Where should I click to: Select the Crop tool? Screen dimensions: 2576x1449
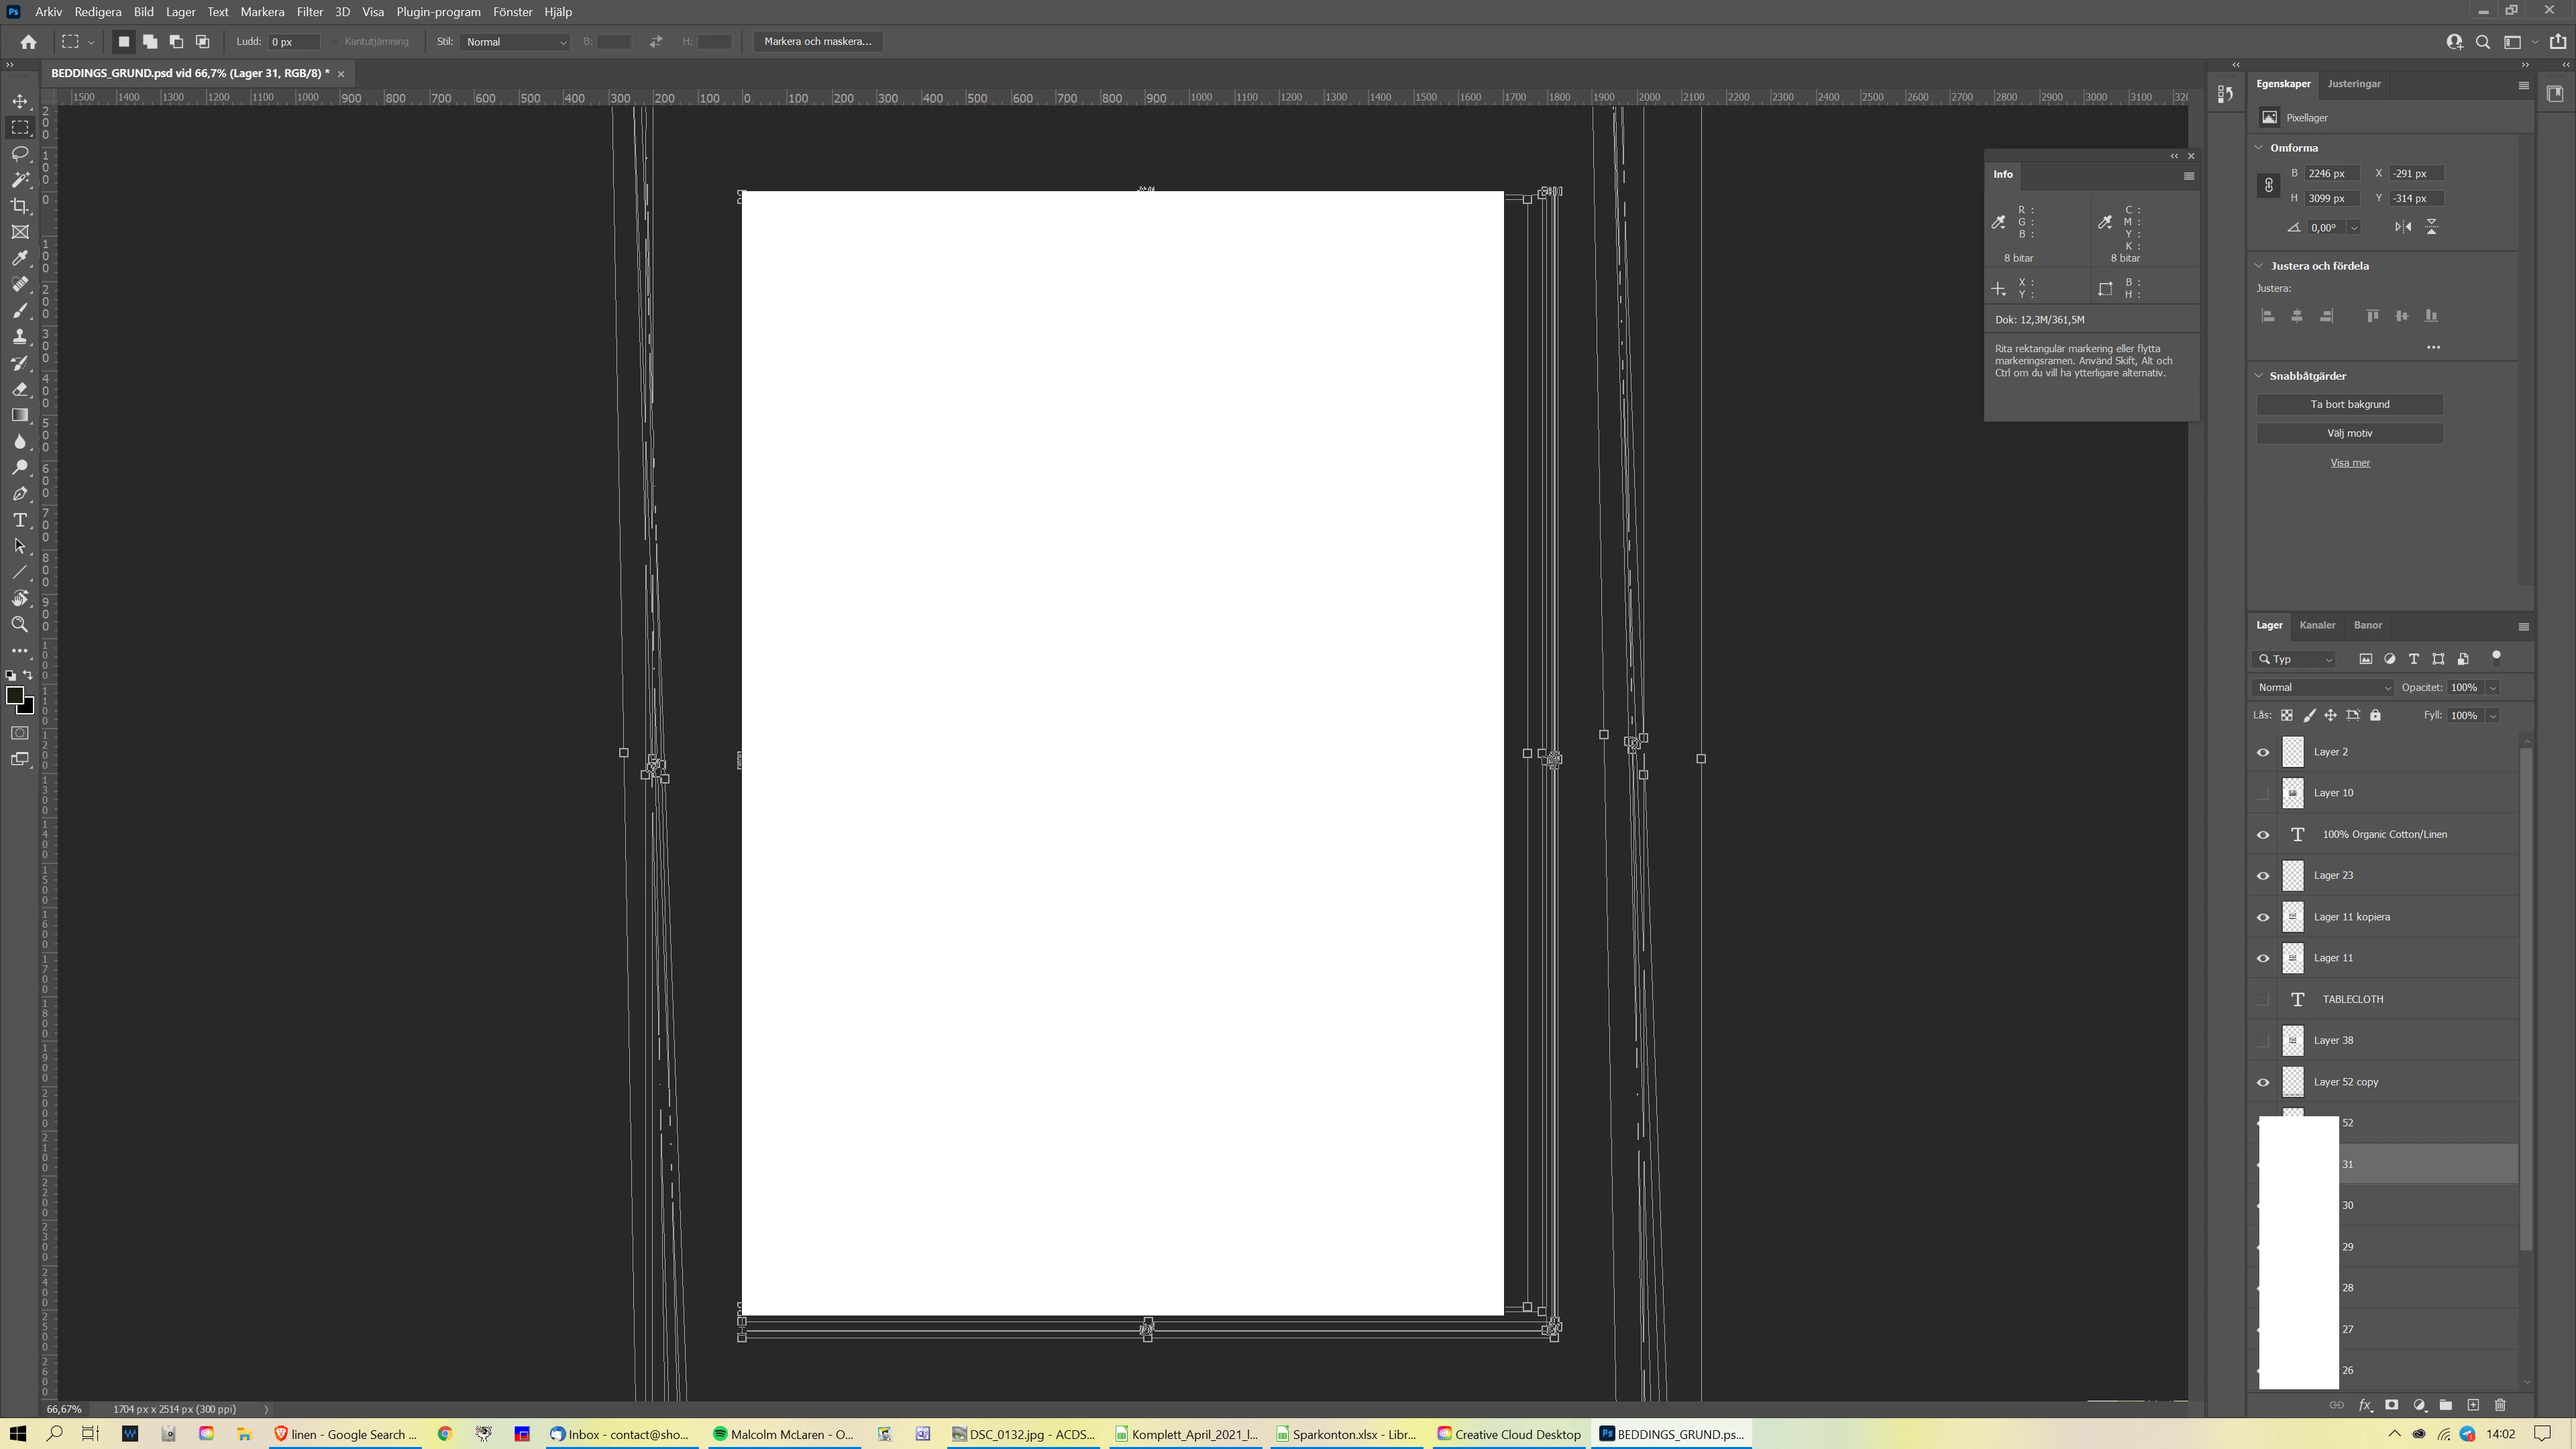click(x=20, y=206)
